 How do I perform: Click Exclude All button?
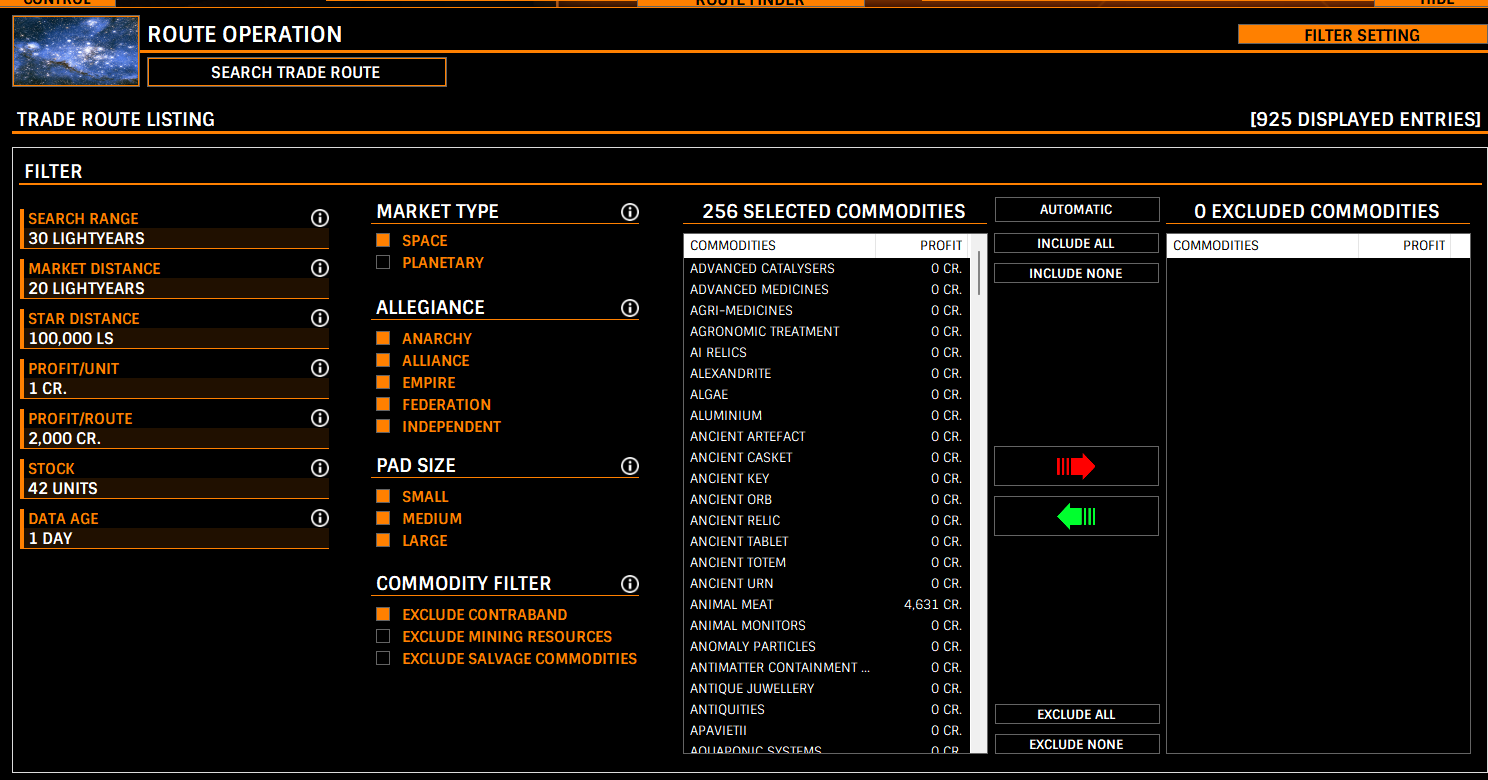coord(1076,714)
